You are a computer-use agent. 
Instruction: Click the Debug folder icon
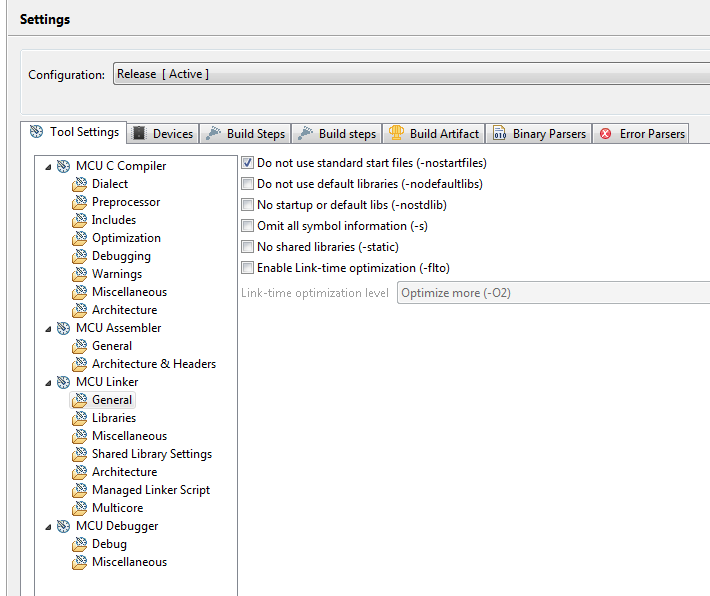[80, 544]
